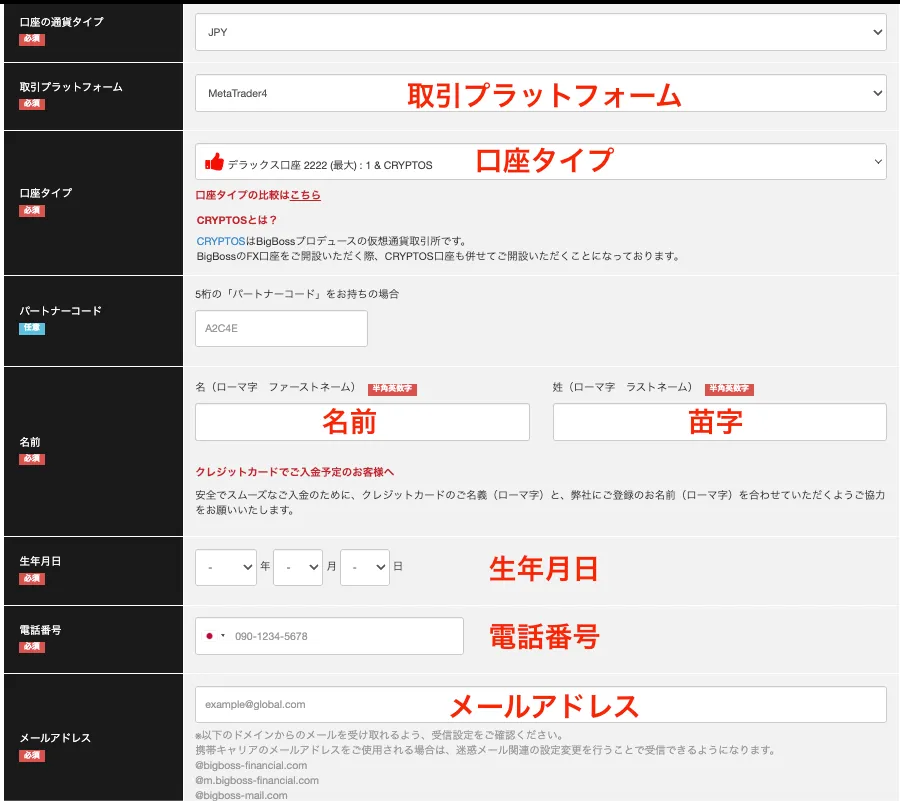This screenshot has height=801, width=900.
Task: Click the email address input field
Action: click(540, 703)
